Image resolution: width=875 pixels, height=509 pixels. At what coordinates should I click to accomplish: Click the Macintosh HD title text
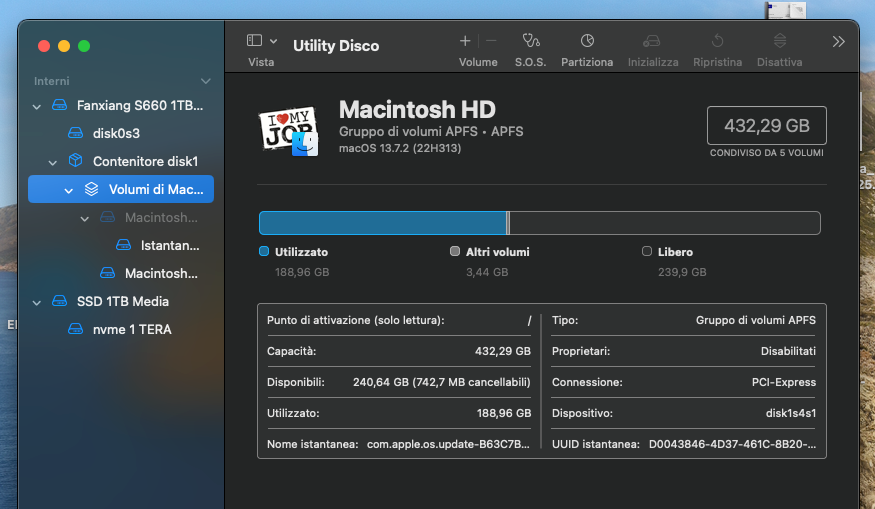point(417,109)
